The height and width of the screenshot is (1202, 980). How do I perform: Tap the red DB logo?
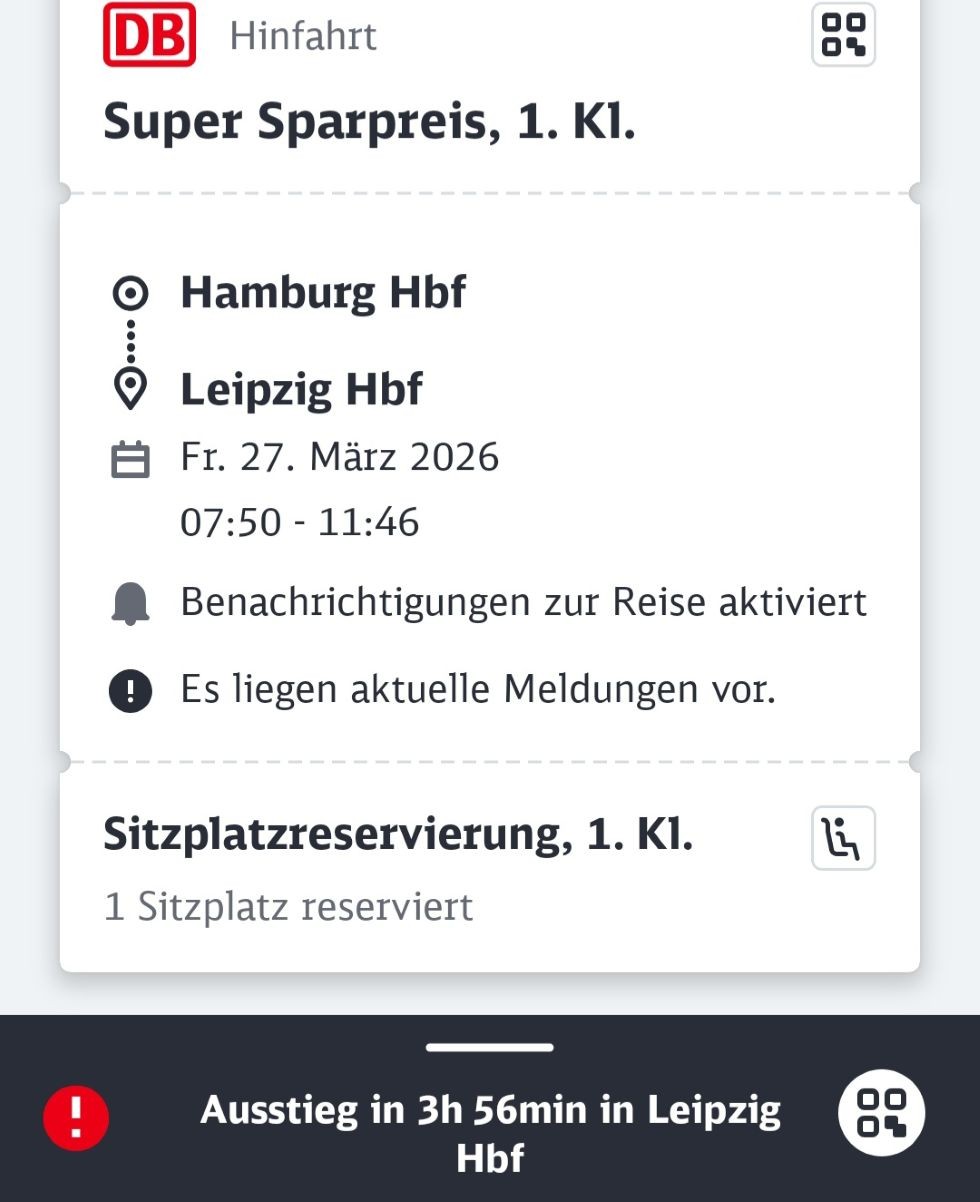[x=149, y=35]
